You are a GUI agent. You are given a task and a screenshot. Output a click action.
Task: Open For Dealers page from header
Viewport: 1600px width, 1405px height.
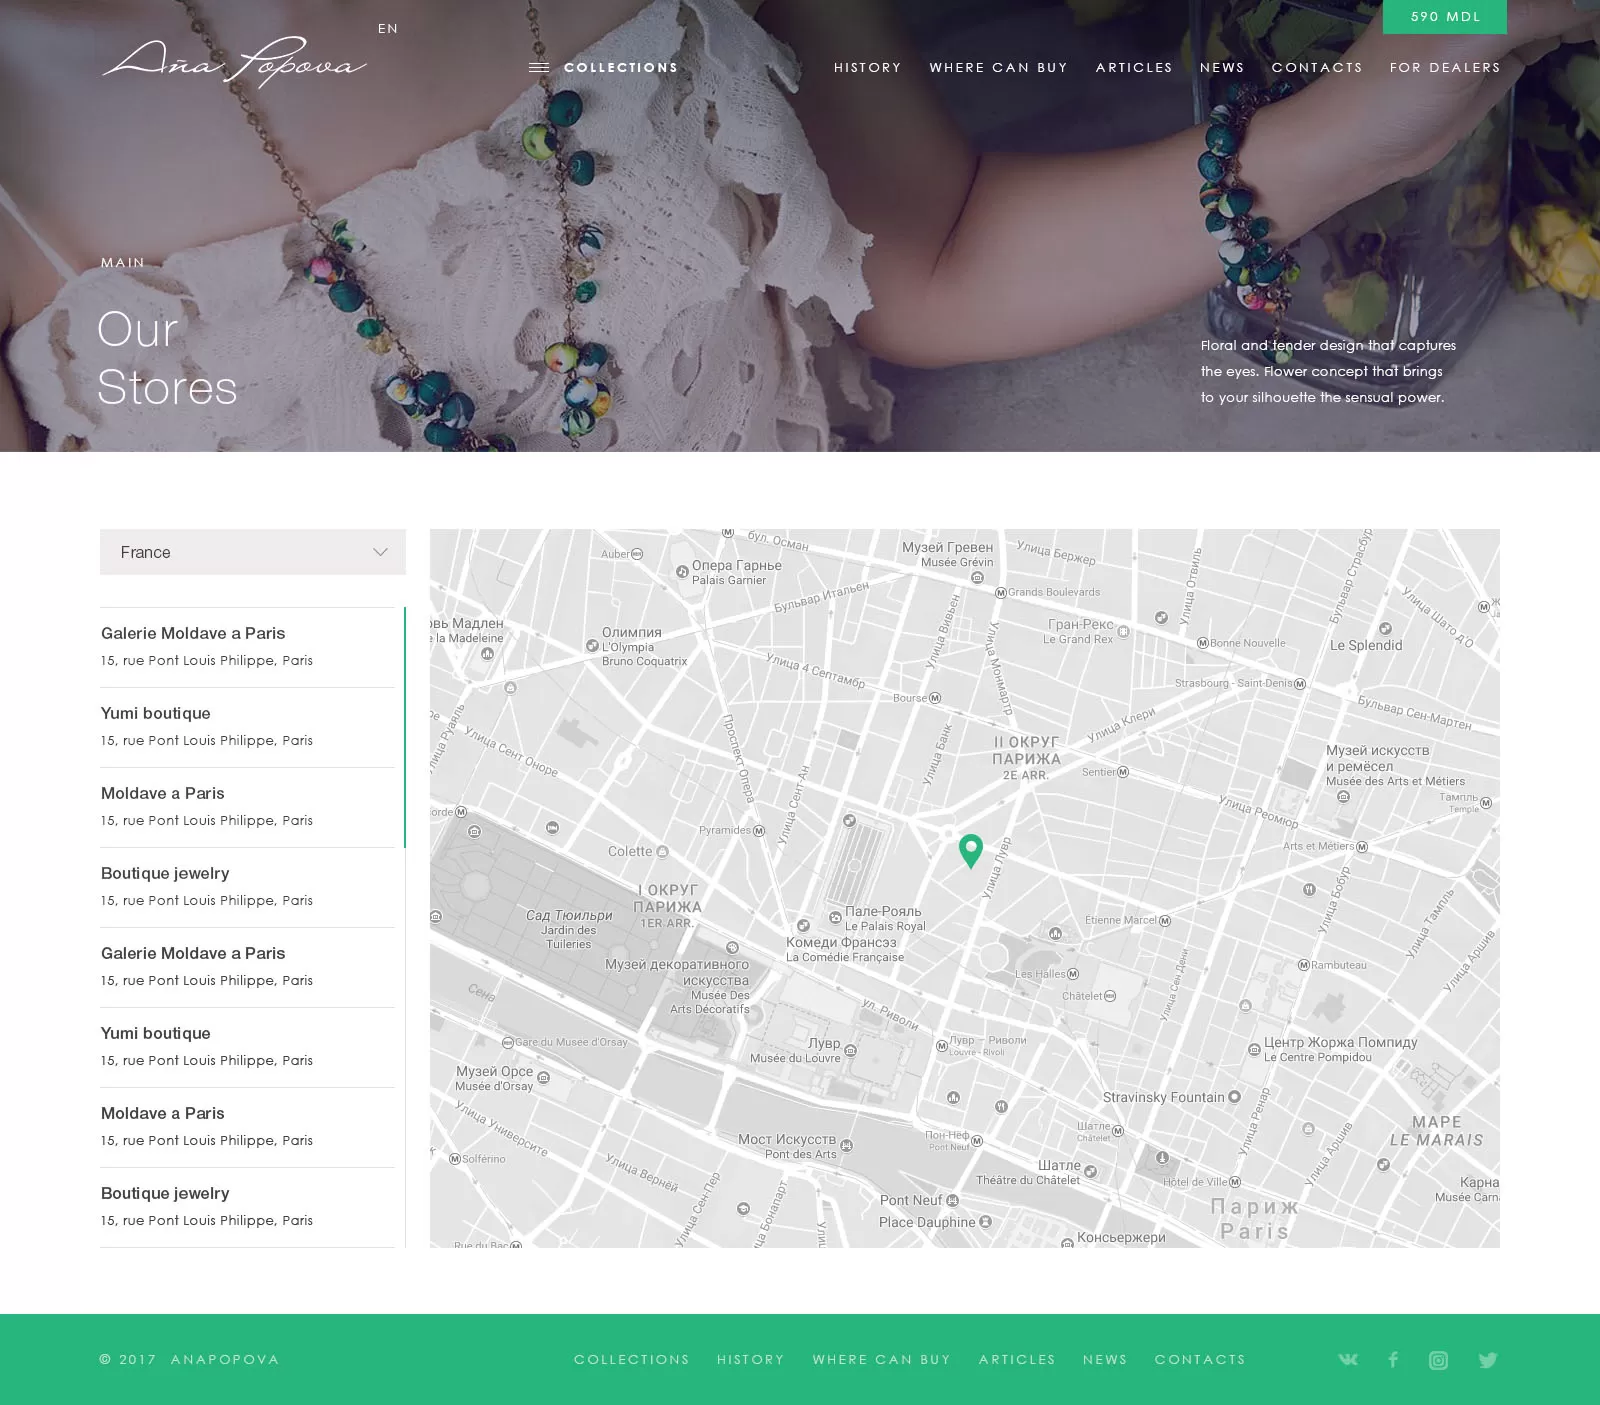pyautogui.click(x=1445, y=68)
